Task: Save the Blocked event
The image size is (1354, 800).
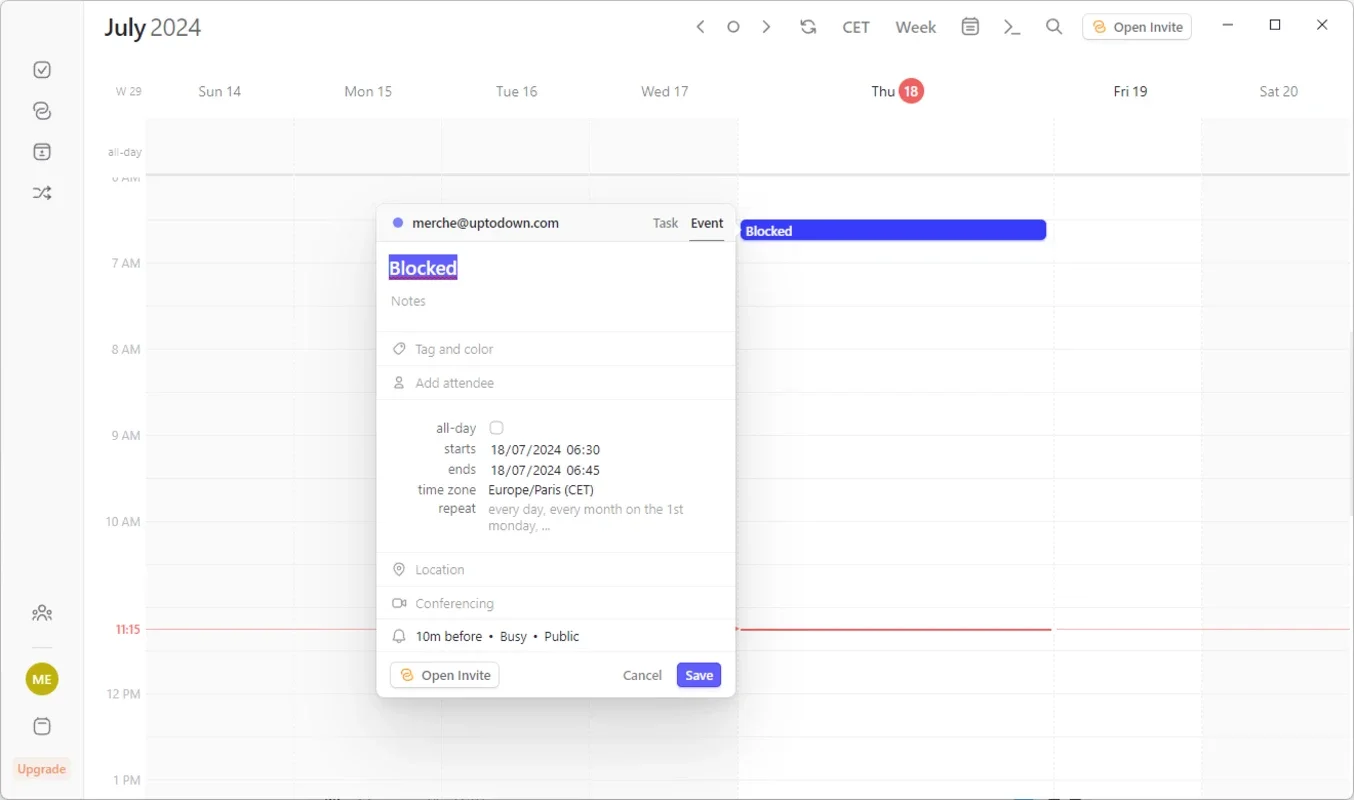Action: pyautogui.click(x=699, y=675)
